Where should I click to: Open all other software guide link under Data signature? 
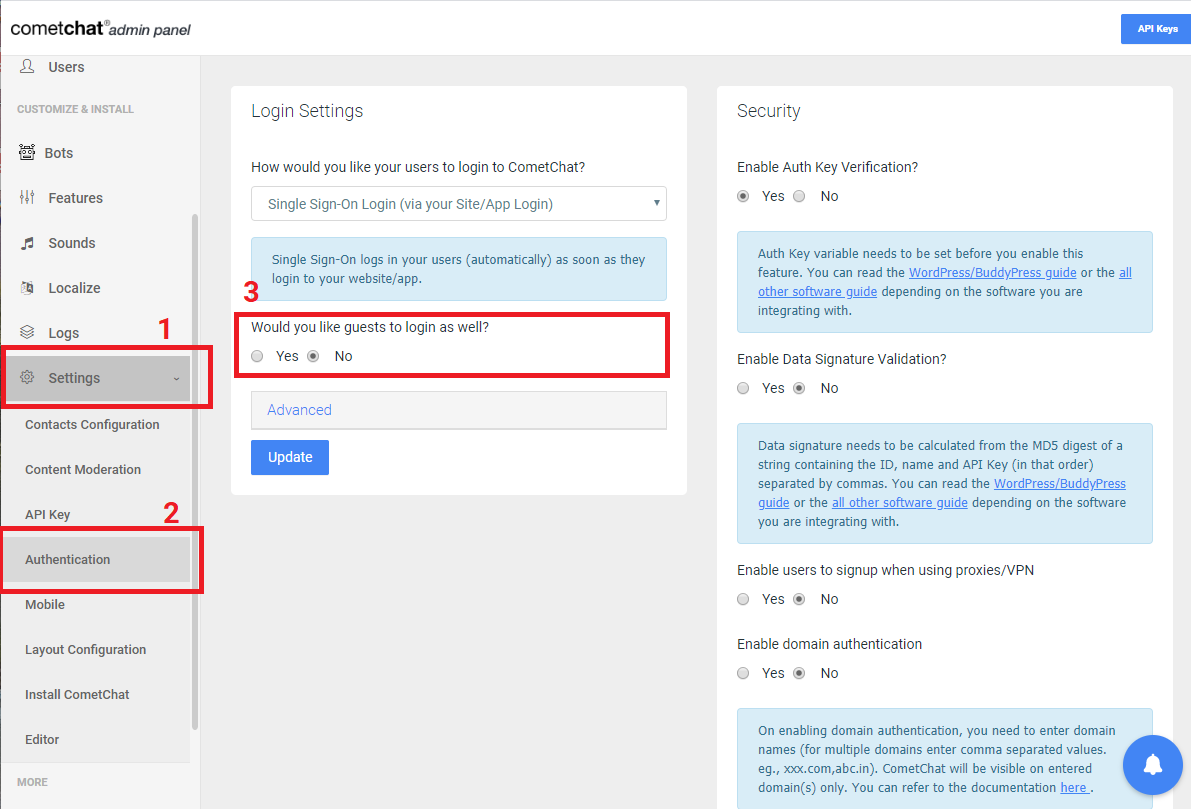click(x=899, y=503)
